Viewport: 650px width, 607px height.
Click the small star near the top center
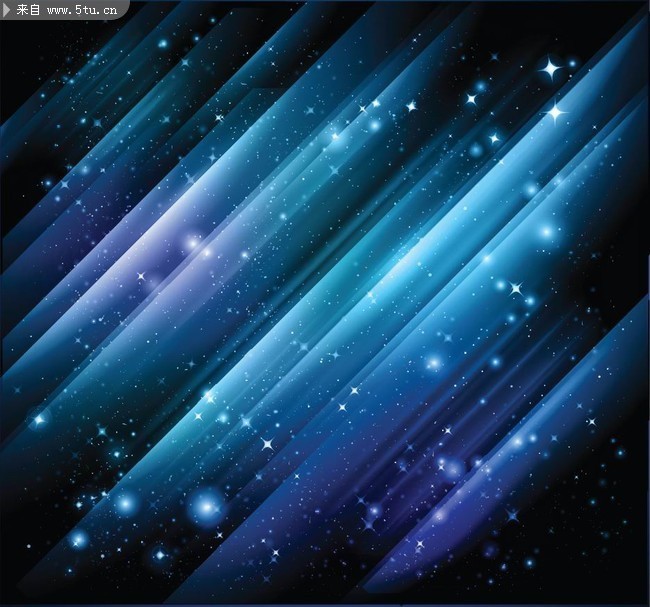411,105
